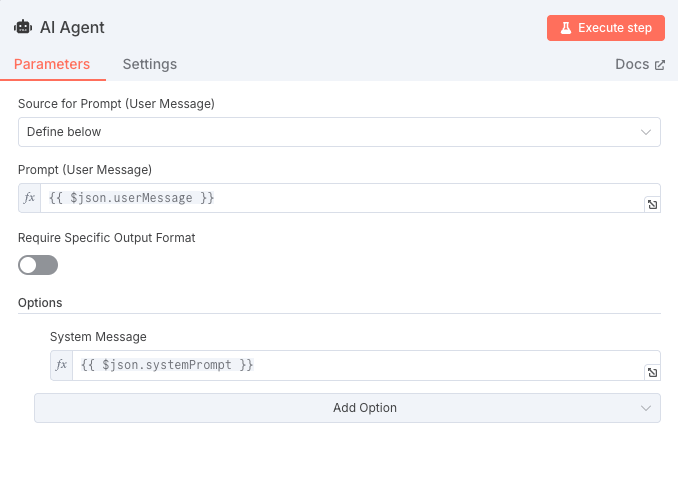Click the external link icon beside Docs
This screenshot has height=503, width=678.
coord(659,65)
